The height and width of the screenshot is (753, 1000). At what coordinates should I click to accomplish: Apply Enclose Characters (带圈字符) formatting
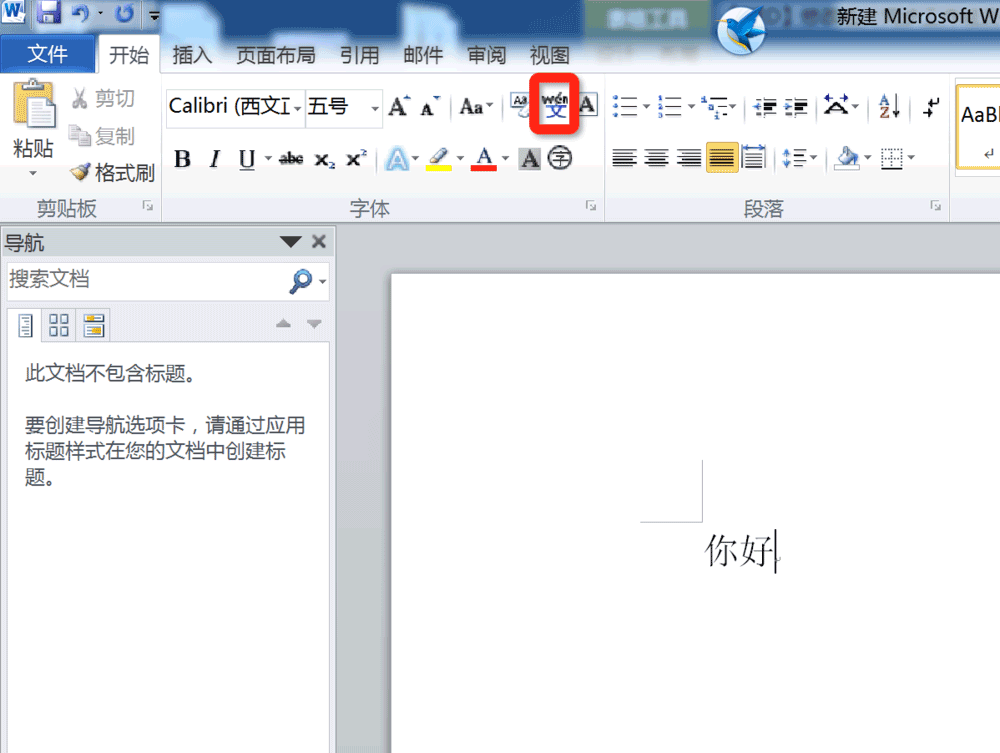560,157
